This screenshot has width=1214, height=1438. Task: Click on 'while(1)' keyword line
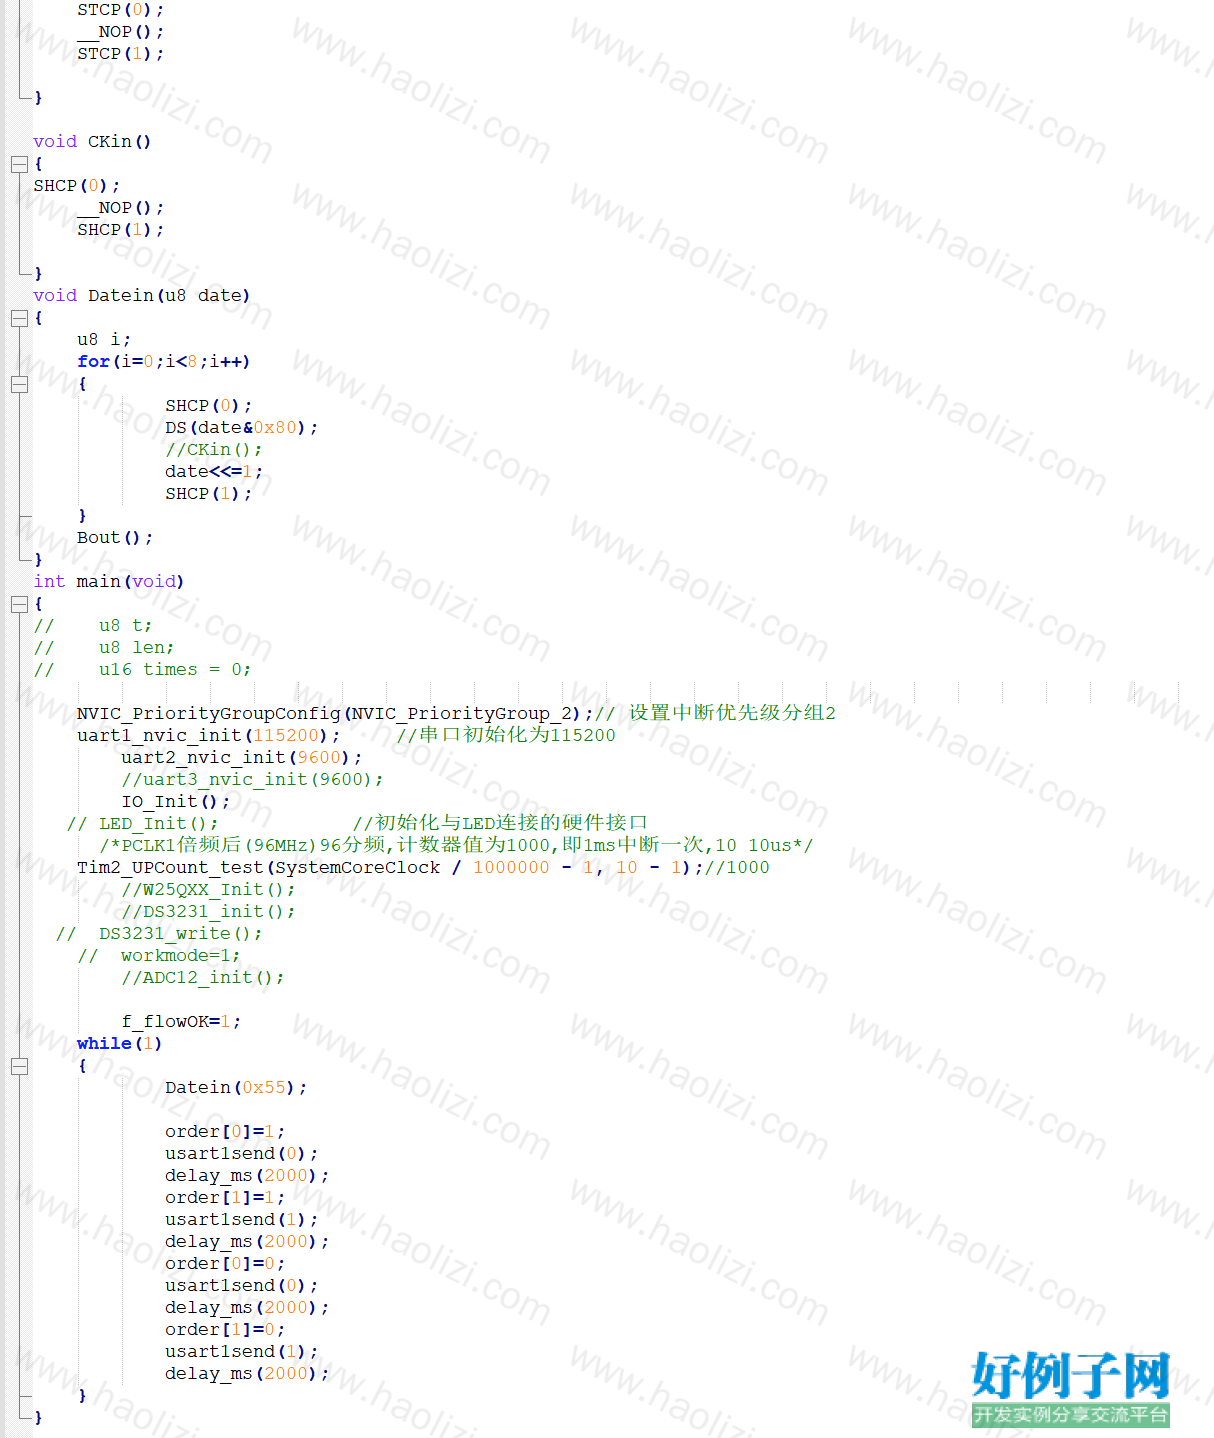click(119, 1044)
